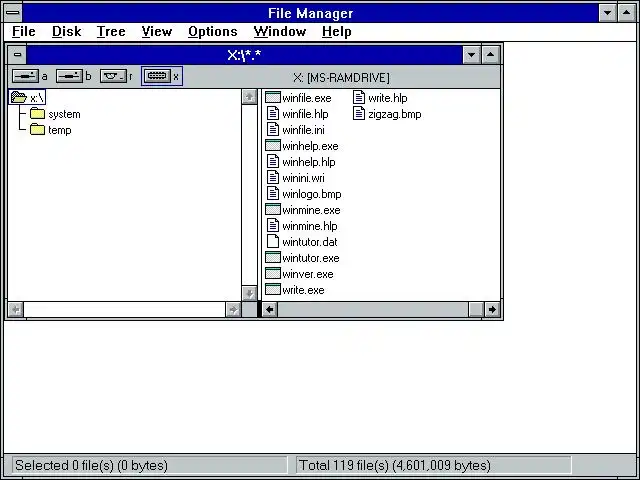Image resolution: width=640 pixels, height=480 pixels.
Task: Click the winhelp.hlp document icon
Action: coord(273,162)
